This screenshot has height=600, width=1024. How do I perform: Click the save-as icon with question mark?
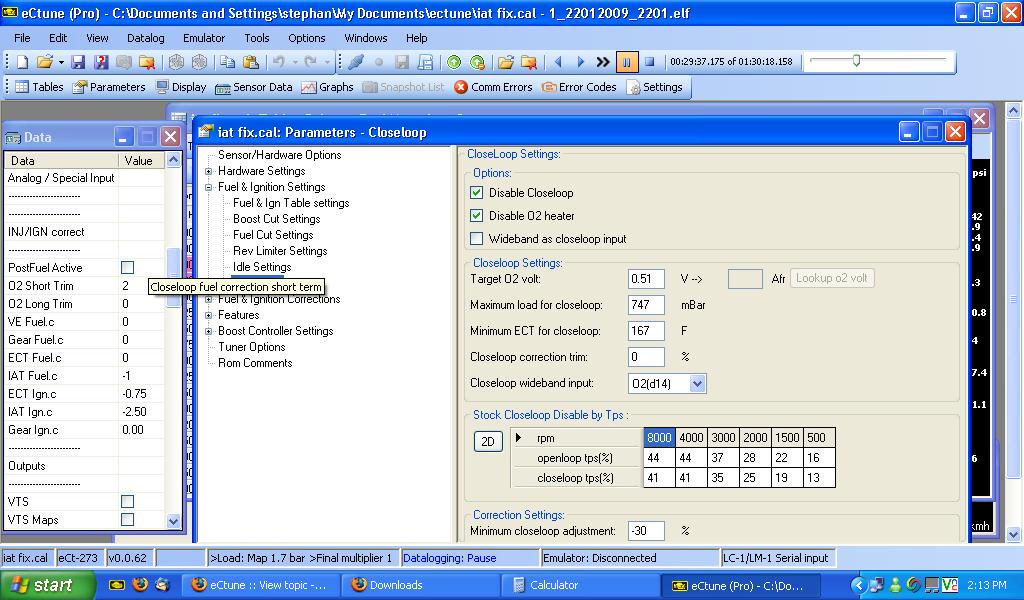pyautogui.click(x=101, y=62)
